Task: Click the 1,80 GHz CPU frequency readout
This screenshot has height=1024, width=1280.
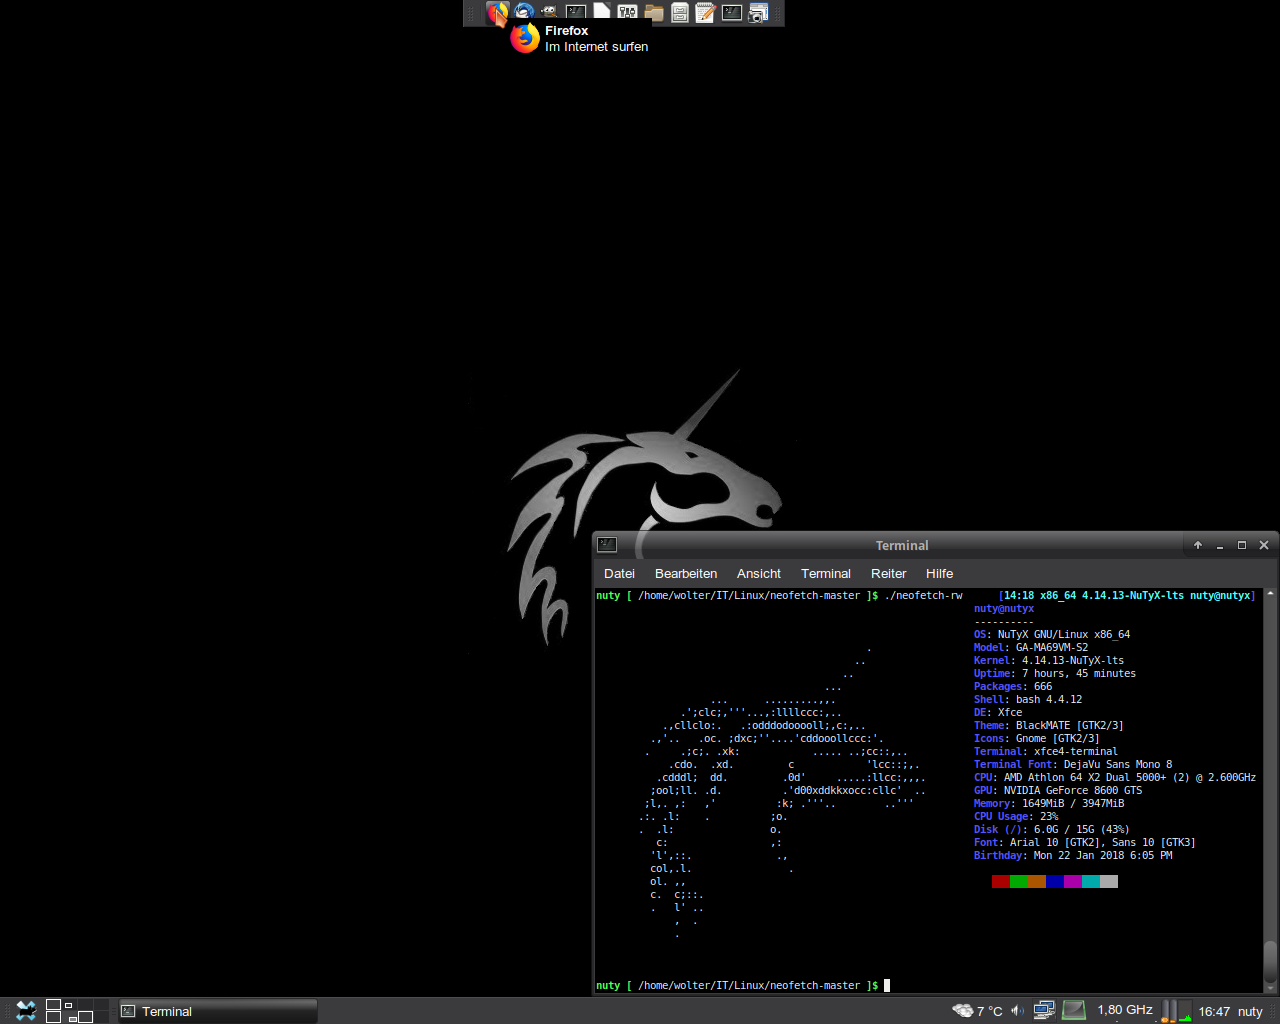Action: tap(1125, 1010)
